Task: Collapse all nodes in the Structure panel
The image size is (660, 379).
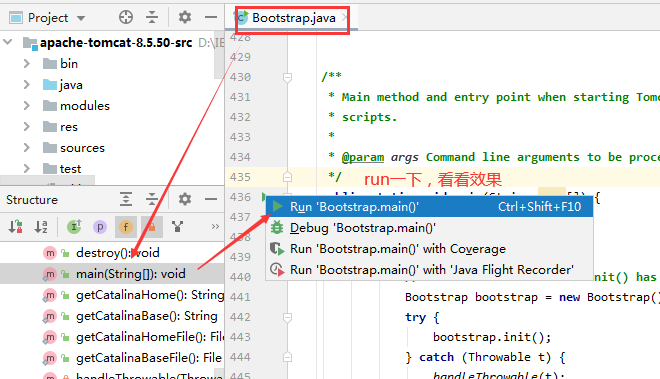Action: pyautogui.click(x=152, y=199)
